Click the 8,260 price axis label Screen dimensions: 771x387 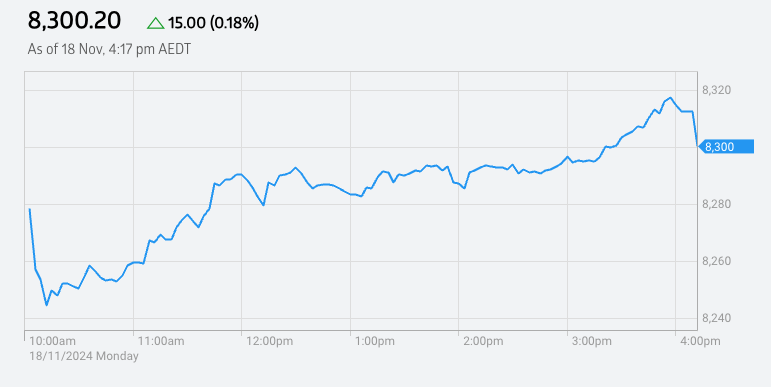(x=716, y=261)
